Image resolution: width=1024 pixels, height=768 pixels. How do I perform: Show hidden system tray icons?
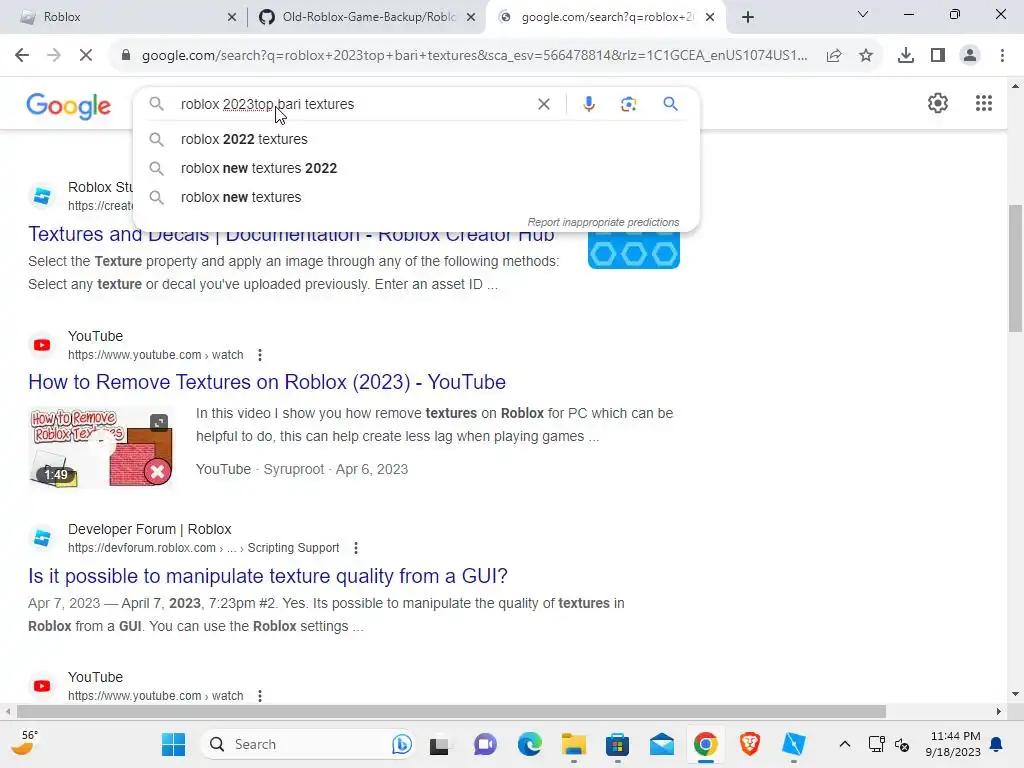pyautogui.click(x=844, y=744)
